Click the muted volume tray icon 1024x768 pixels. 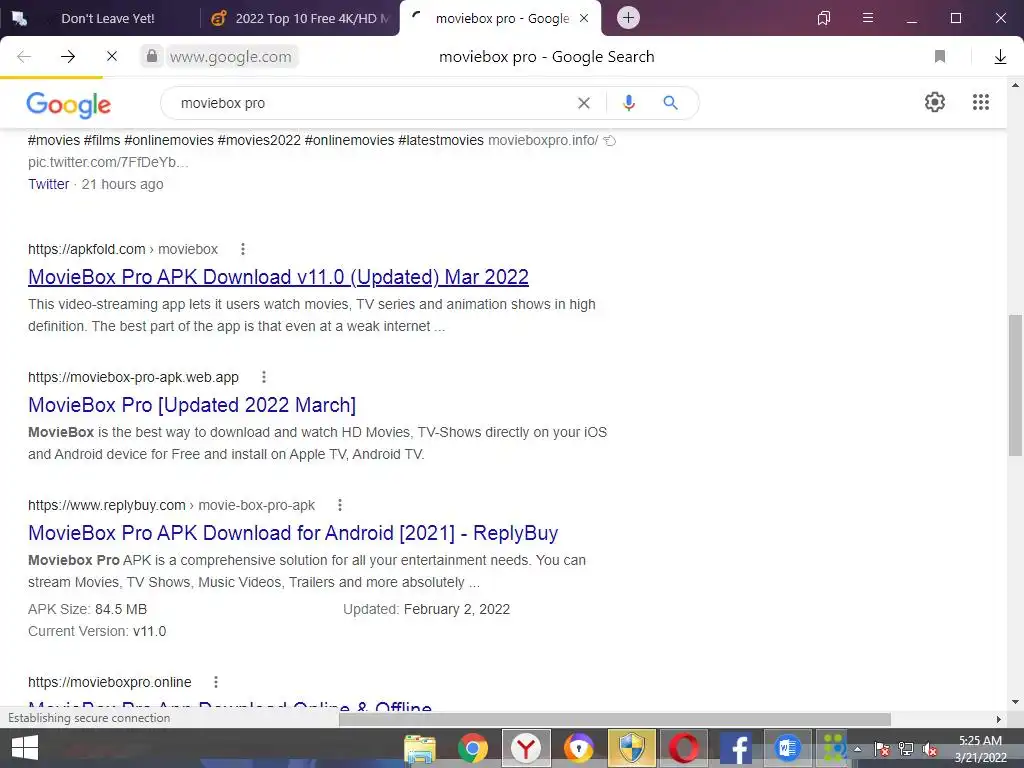[929, 749]
